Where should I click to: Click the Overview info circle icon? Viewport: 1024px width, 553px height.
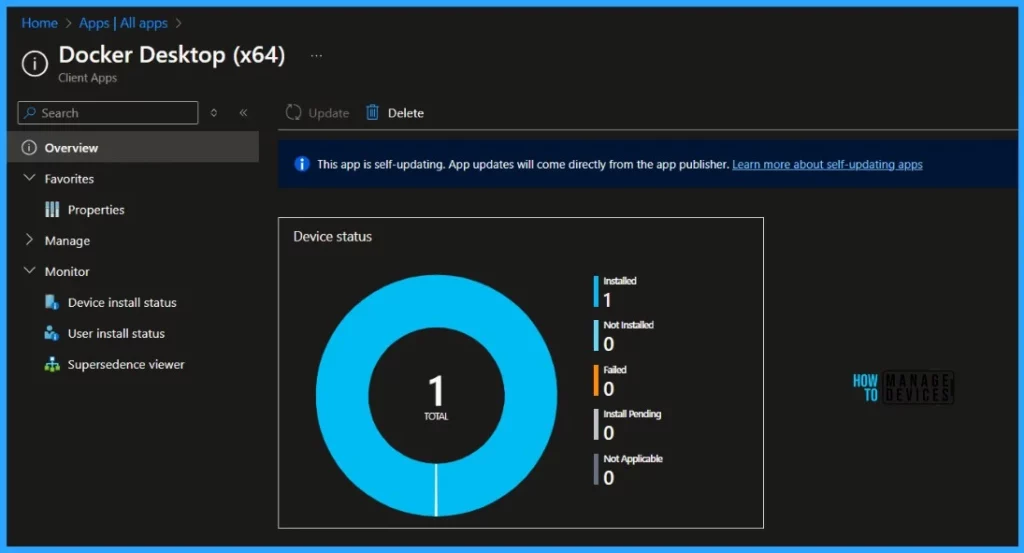click(29, 148)
